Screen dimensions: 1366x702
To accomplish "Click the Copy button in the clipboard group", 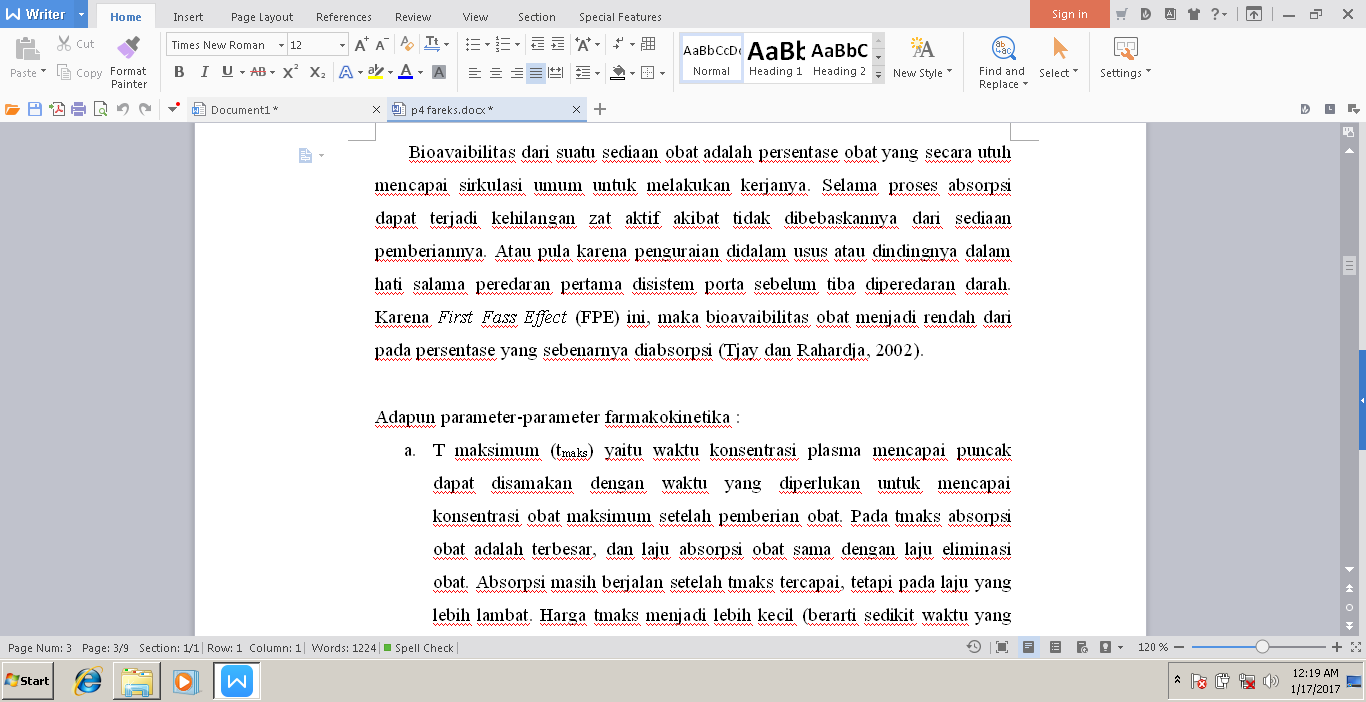I will [x=80, y=73].
